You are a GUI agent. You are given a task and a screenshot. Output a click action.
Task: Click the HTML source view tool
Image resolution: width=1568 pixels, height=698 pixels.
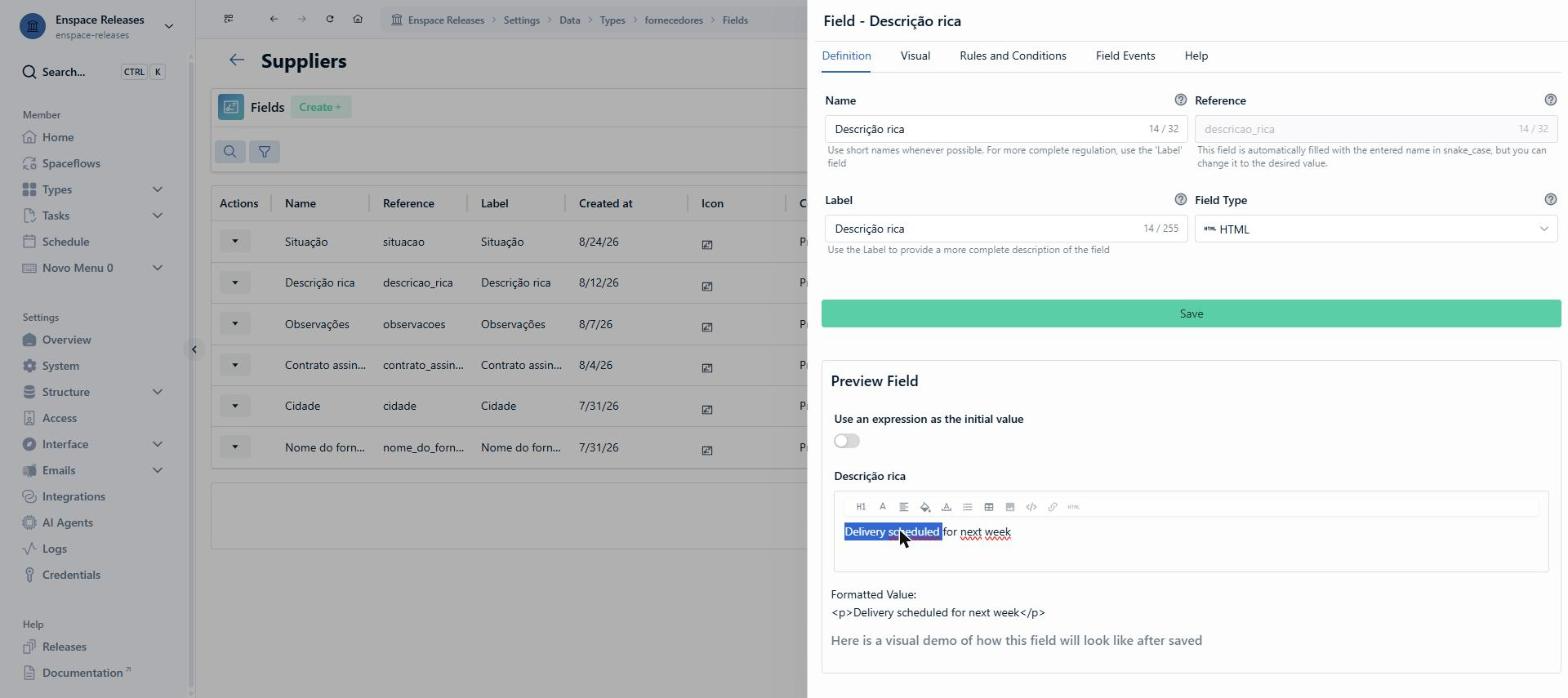coord(1073,507)
